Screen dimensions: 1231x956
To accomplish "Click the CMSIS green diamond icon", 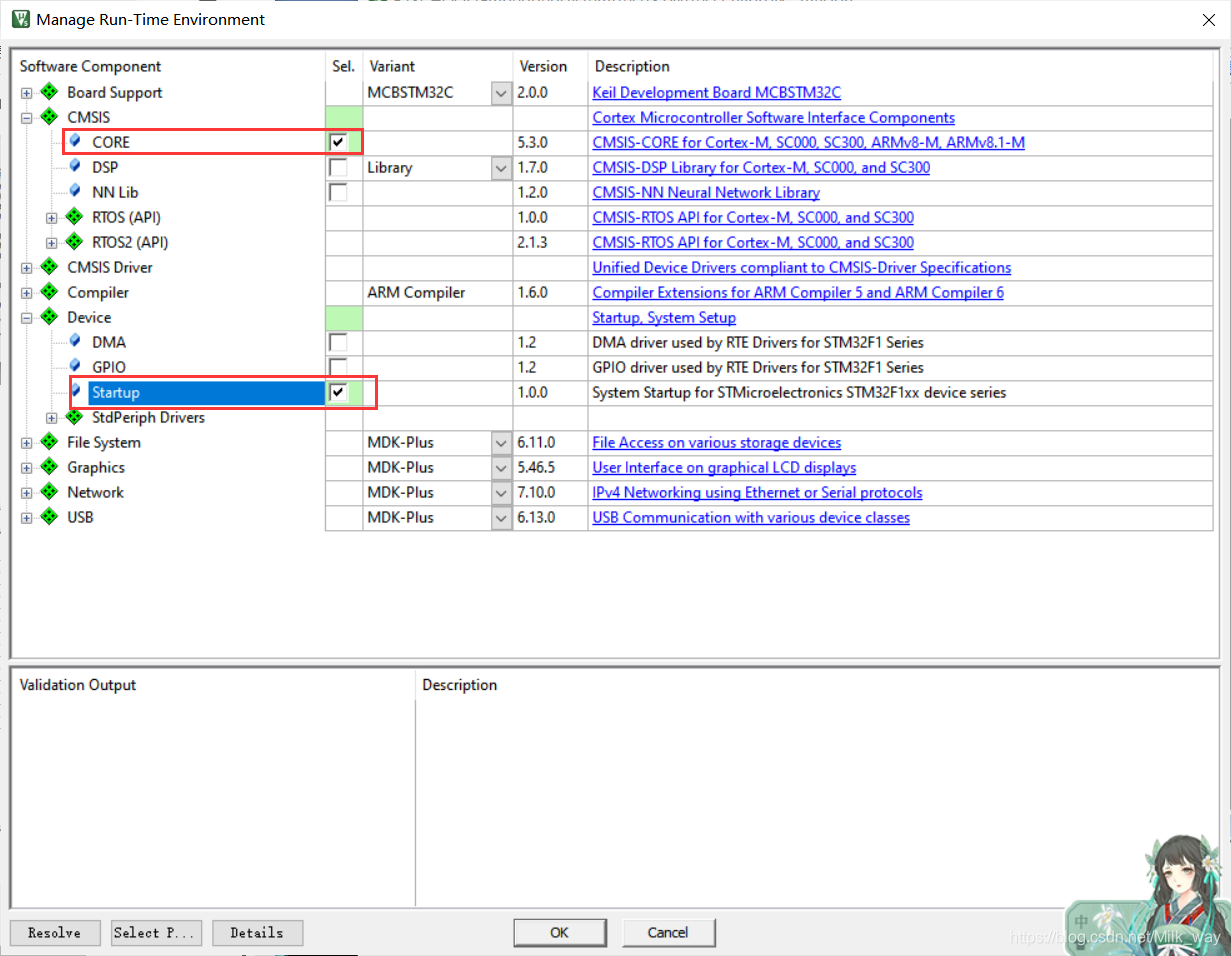I will coord(49,117).
